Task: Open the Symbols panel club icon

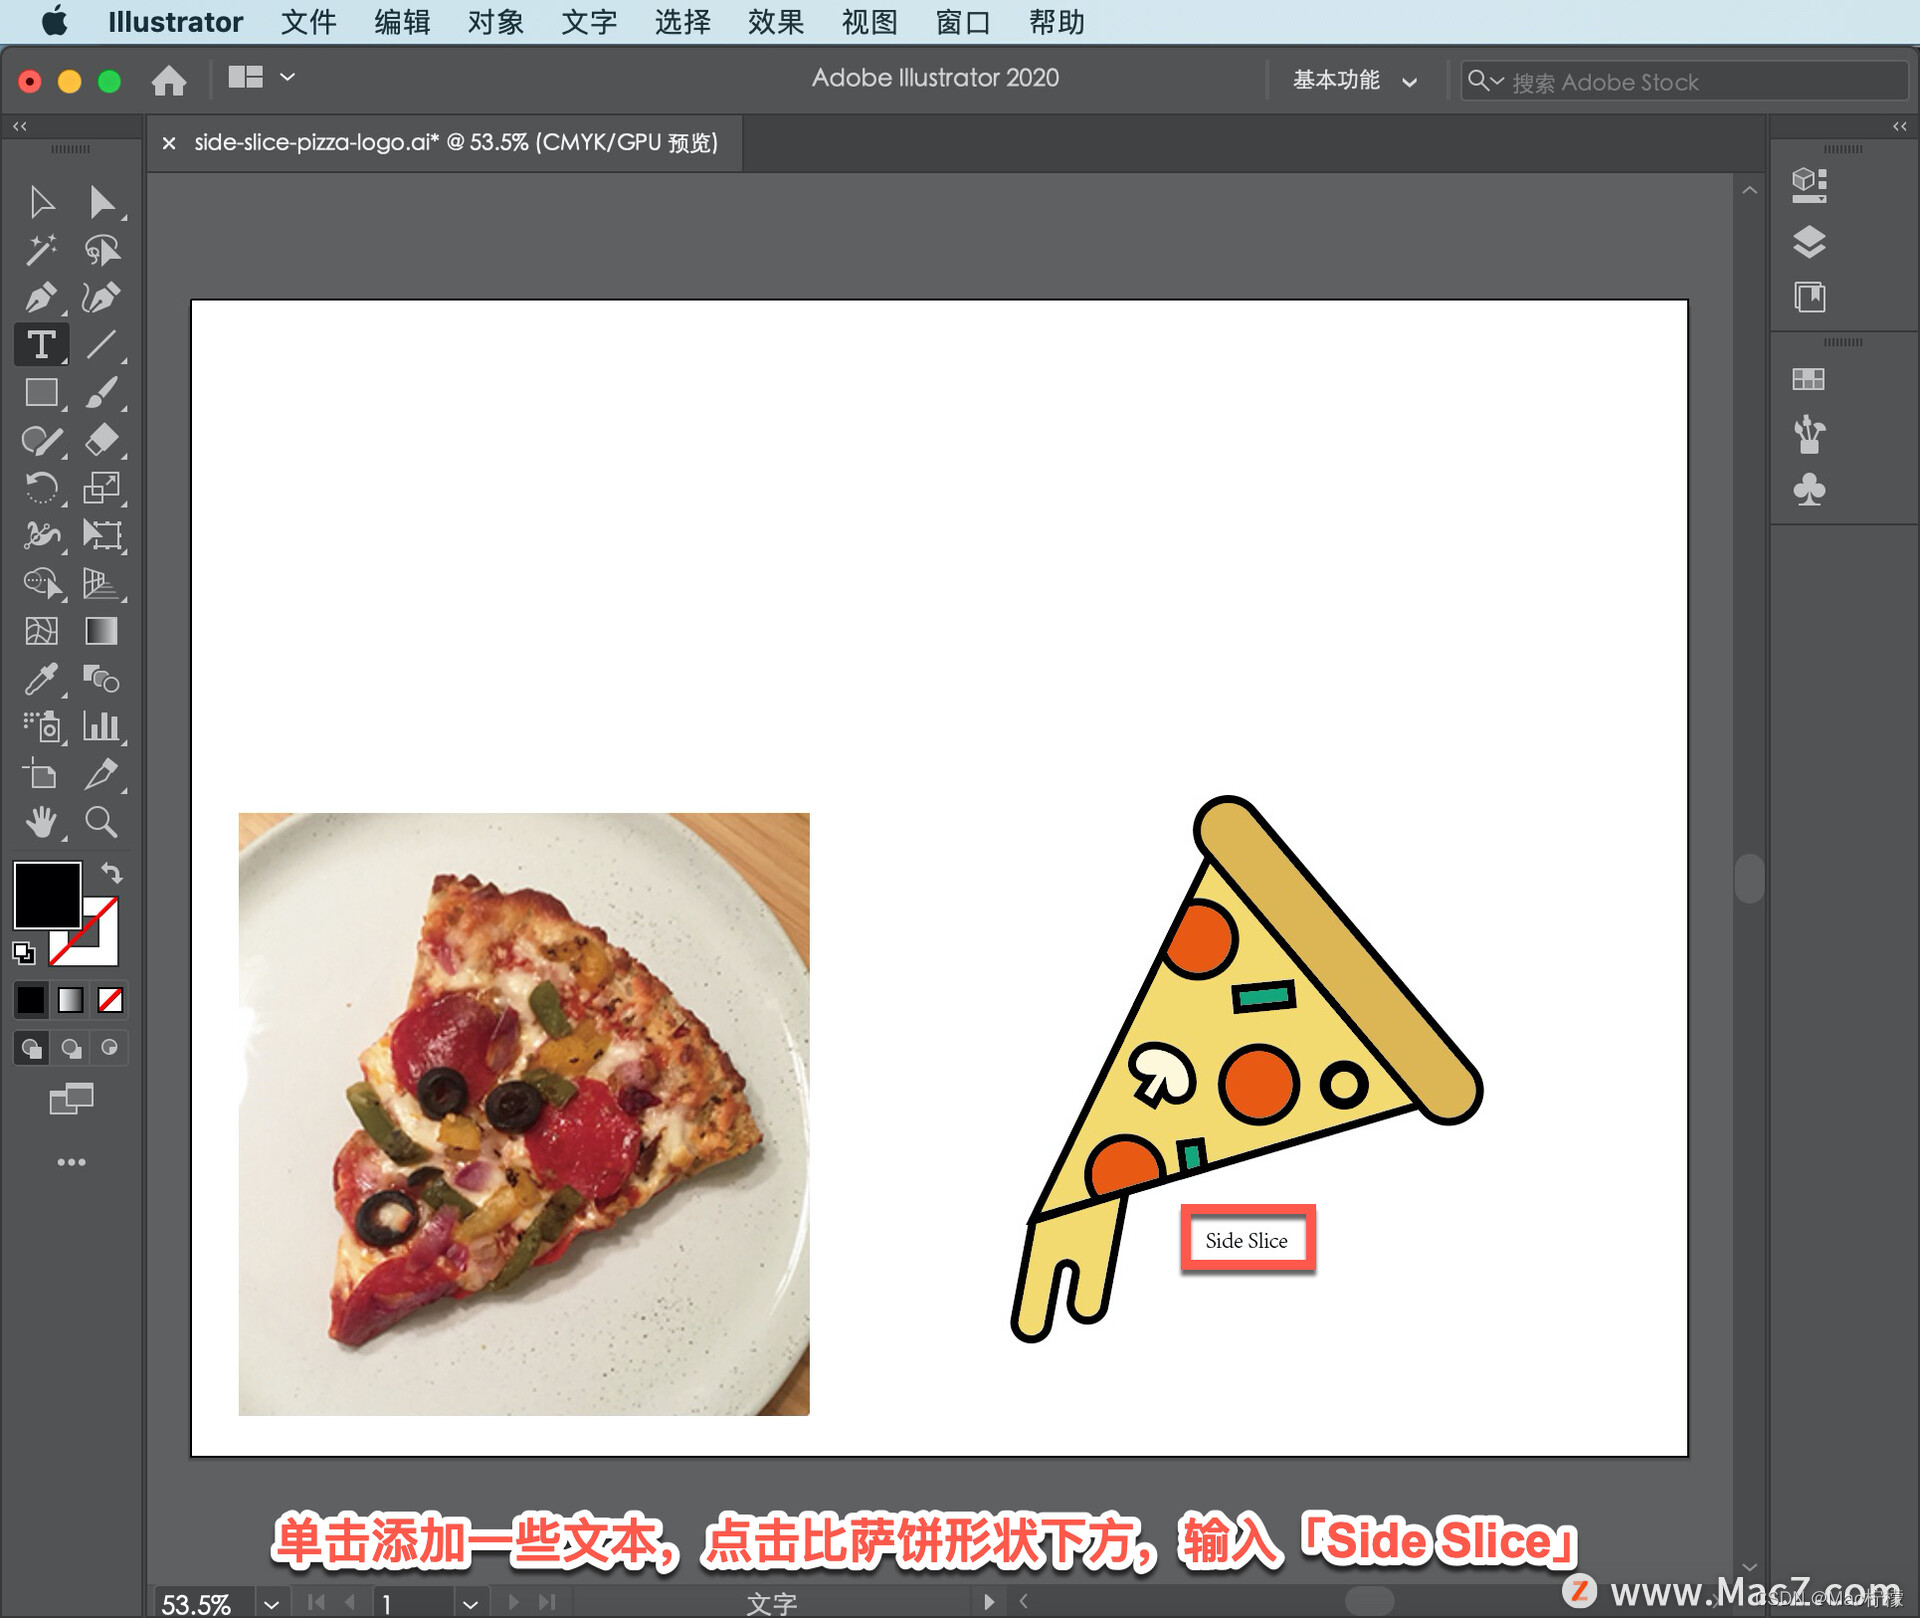Action: [x=1808, y=489]
